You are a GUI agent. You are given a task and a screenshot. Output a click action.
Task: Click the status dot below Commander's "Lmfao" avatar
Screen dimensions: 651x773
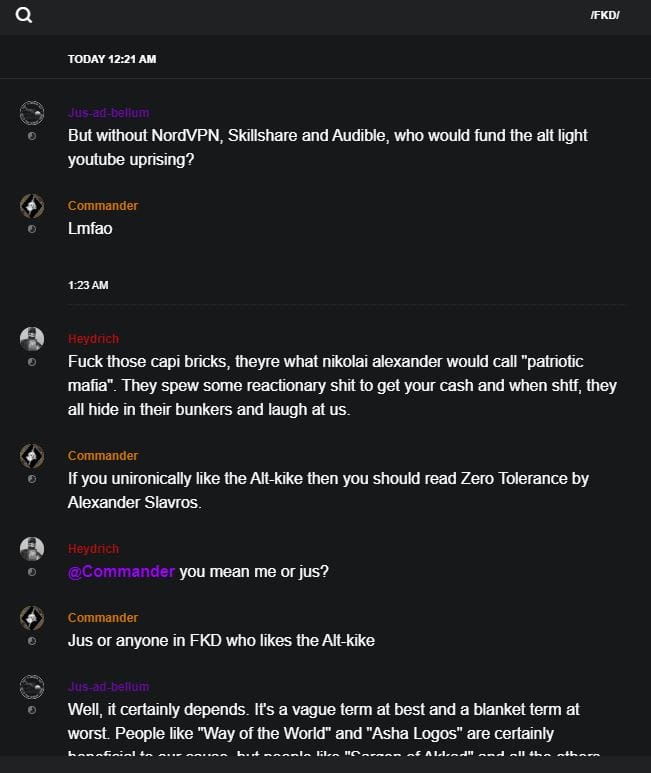click(32, 229)
